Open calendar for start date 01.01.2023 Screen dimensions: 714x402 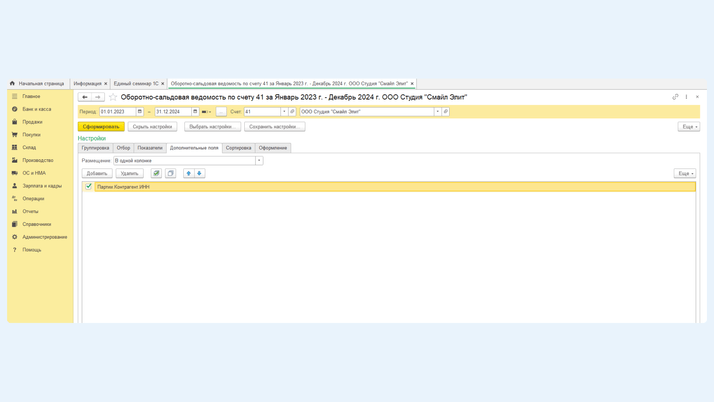[x=140, y=112]
